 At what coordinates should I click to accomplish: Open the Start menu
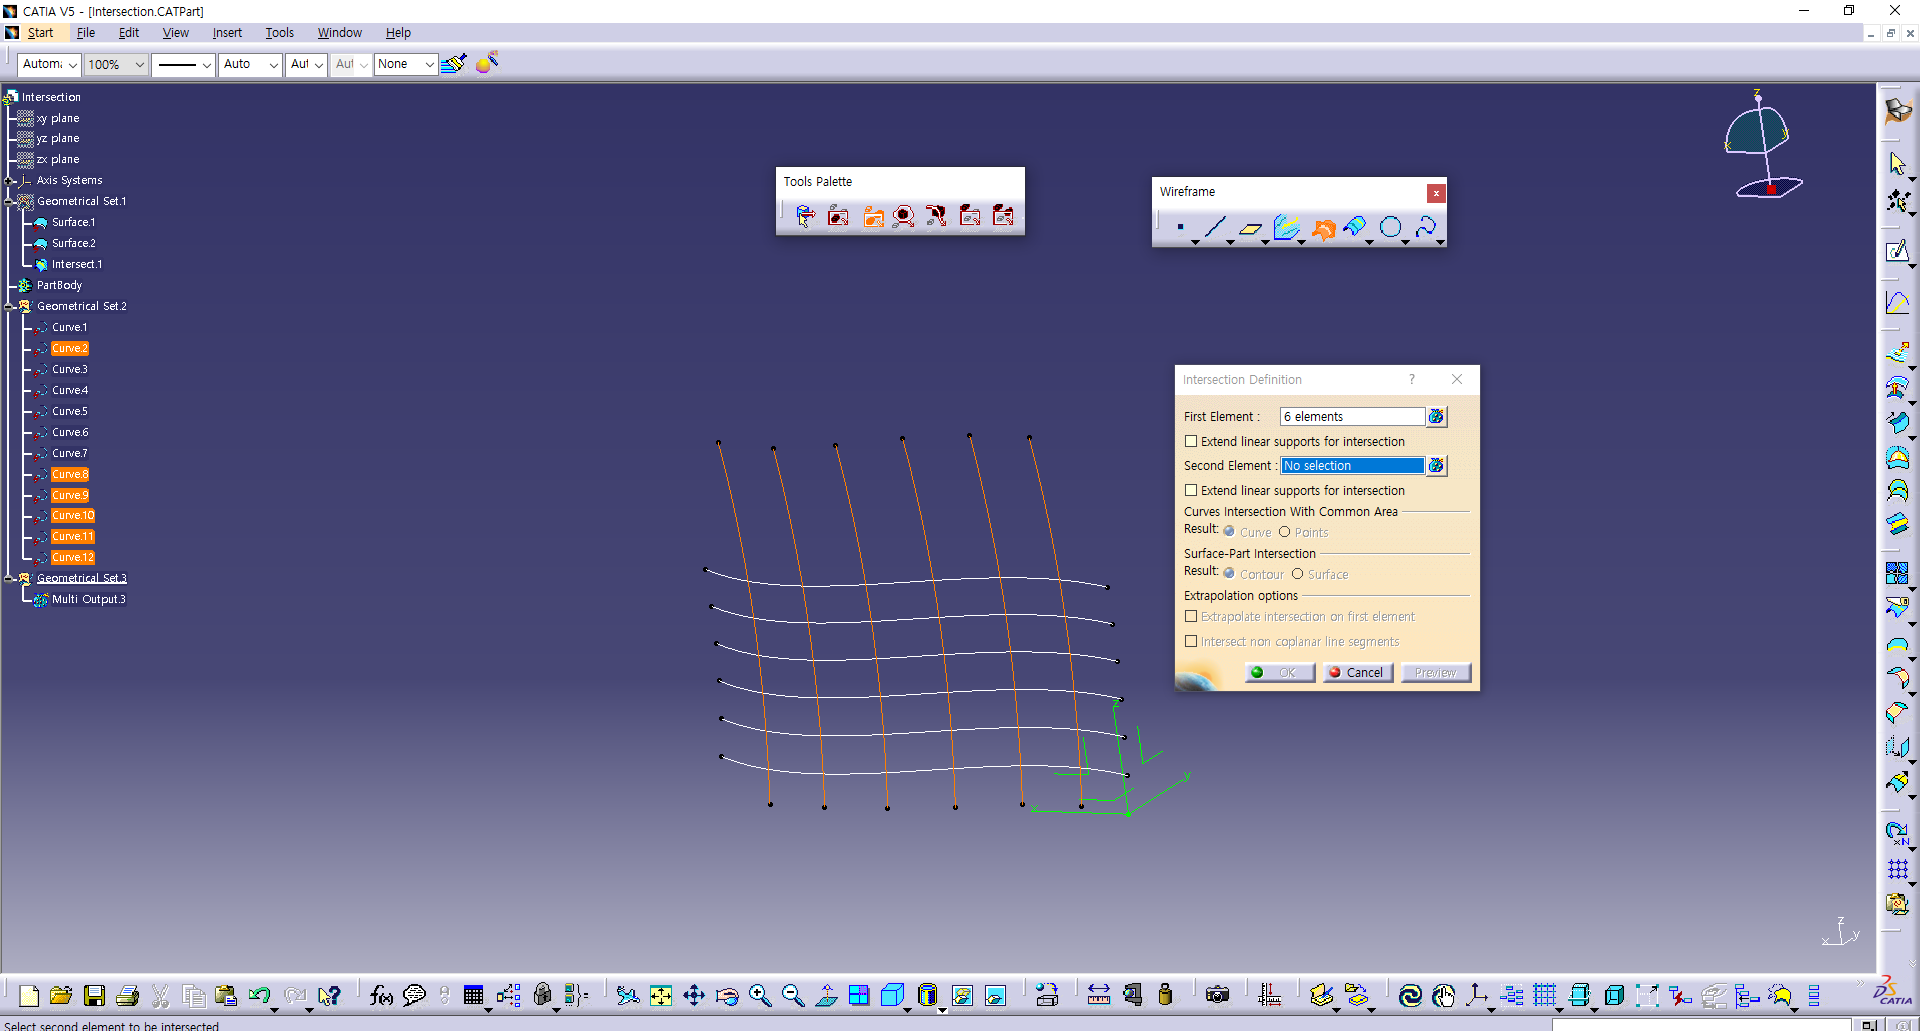click(x=40, y=33)
